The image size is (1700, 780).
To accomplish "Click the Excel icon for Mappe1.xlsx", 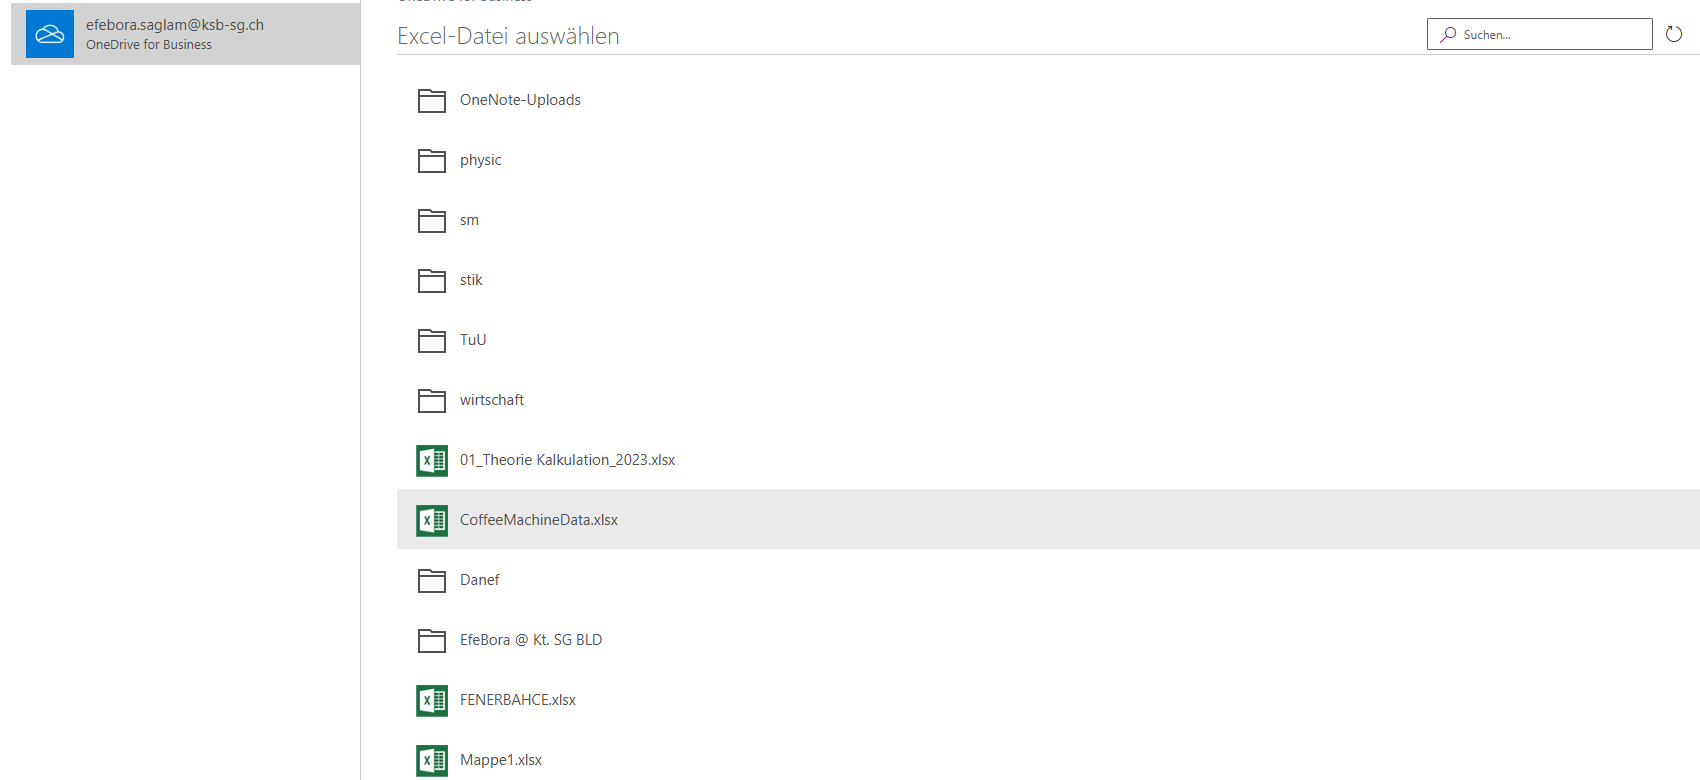I will (432, 760).
